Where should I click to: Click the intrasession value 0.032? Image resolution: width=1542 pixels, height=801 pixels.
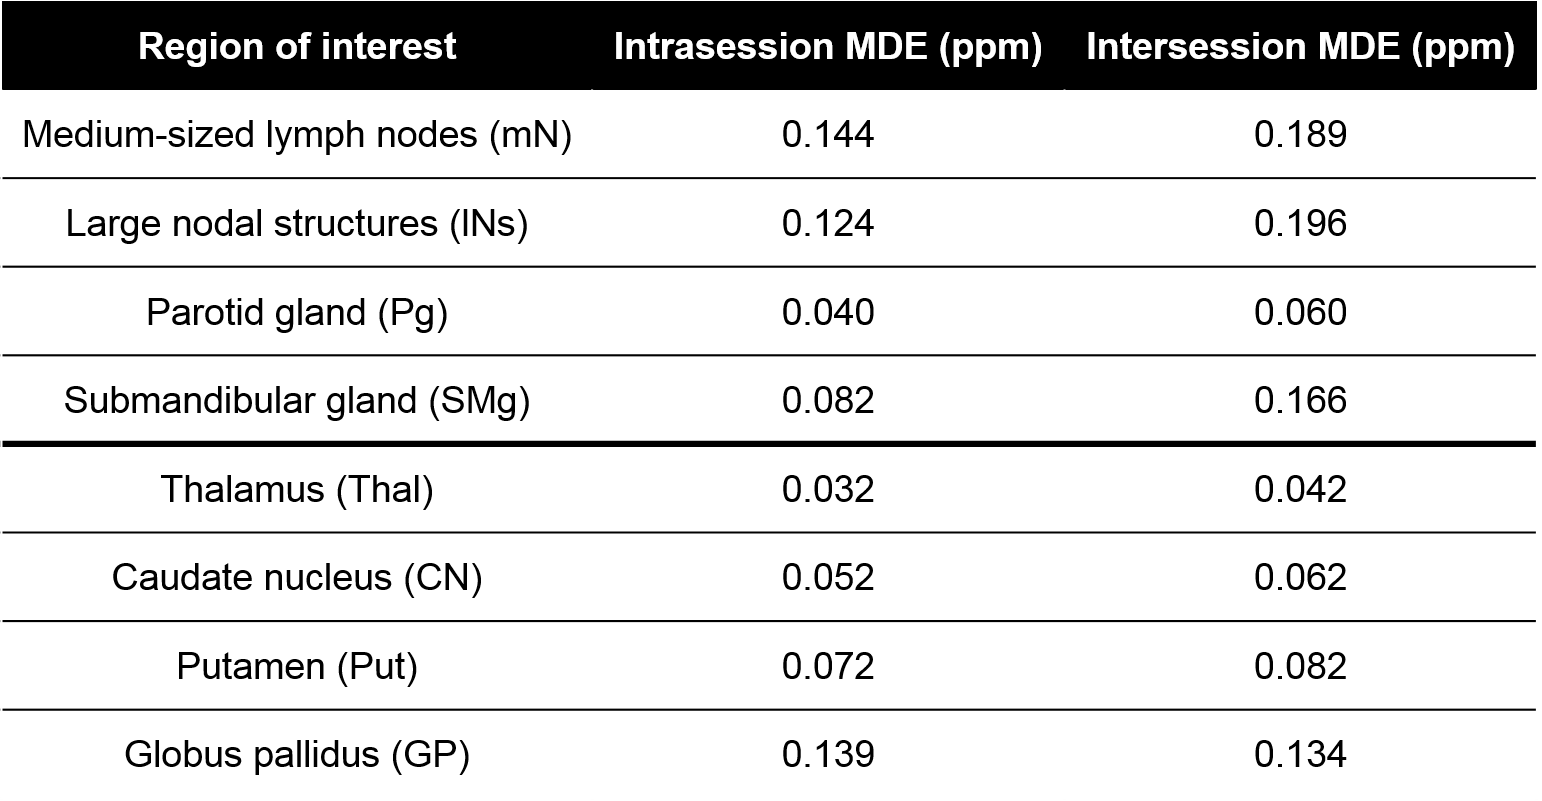[x=828, y=489]
